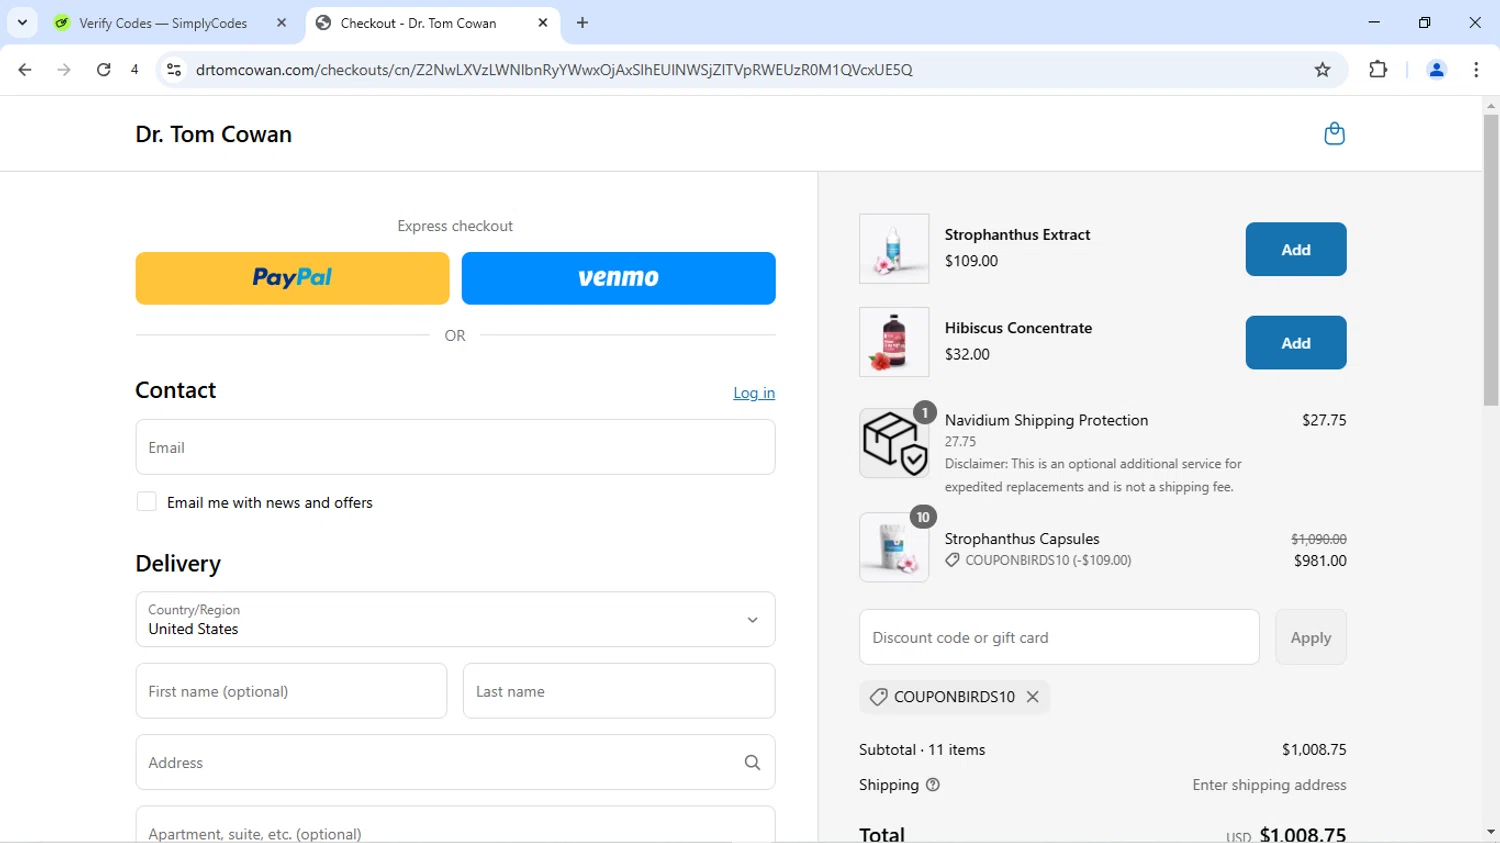Click the Hibiscus Concentrate product thumbnail
The image size is (1500, 843).
point(894,342)
